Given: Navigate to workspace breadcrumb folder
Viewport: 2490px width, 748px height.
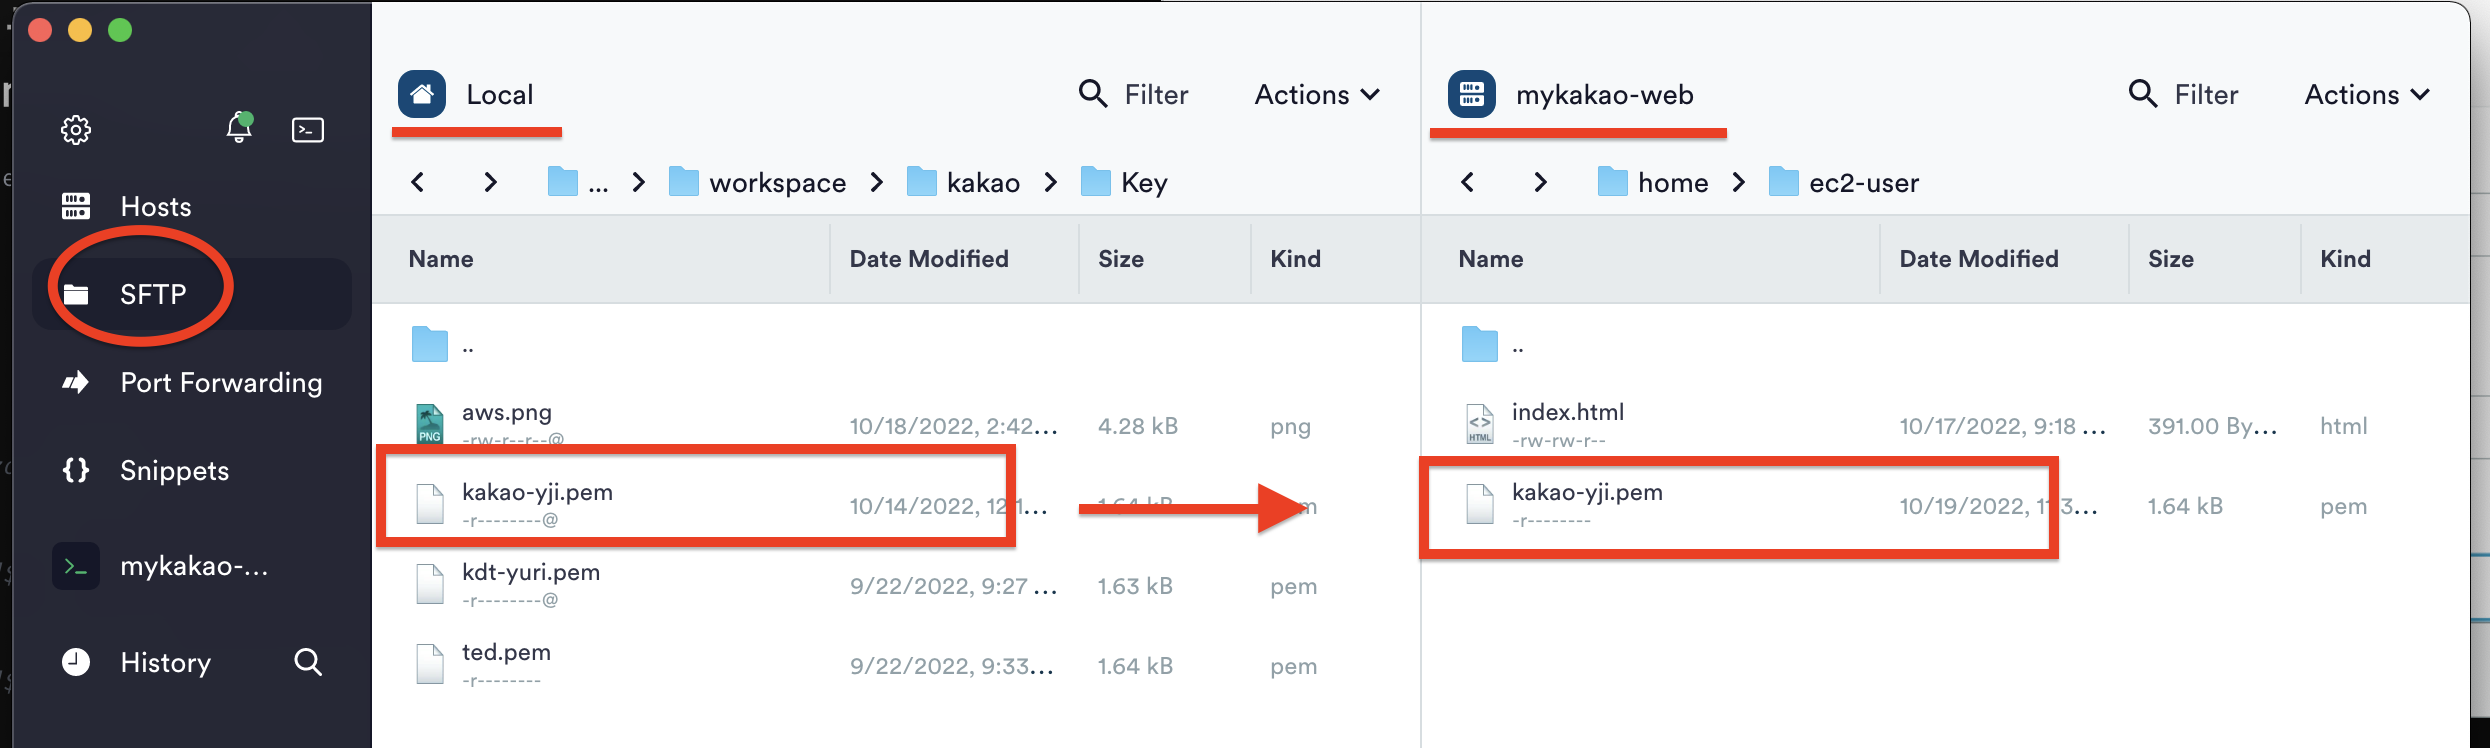Looking at the screenshot, I should (x=757, y=182).
